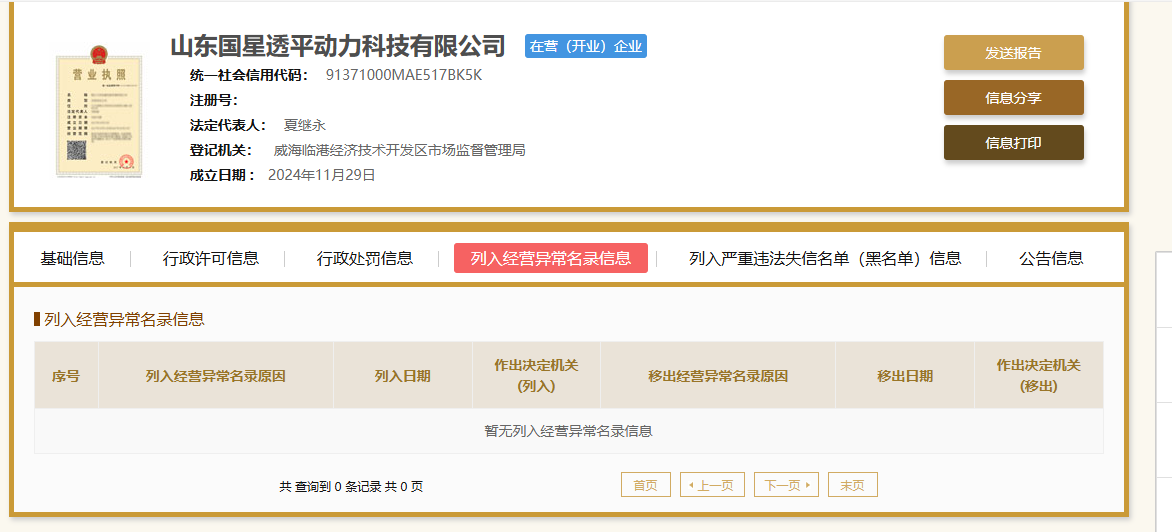Viewport: 1172px width, 532px height.
Task: Click the 下一页 next page button
Action: (x=786, y=485)
